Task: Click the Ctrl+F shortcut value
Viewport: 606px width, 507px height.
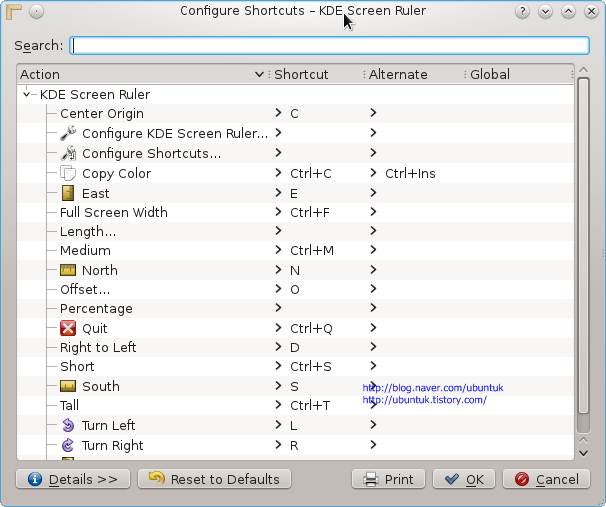Action: 310,212
